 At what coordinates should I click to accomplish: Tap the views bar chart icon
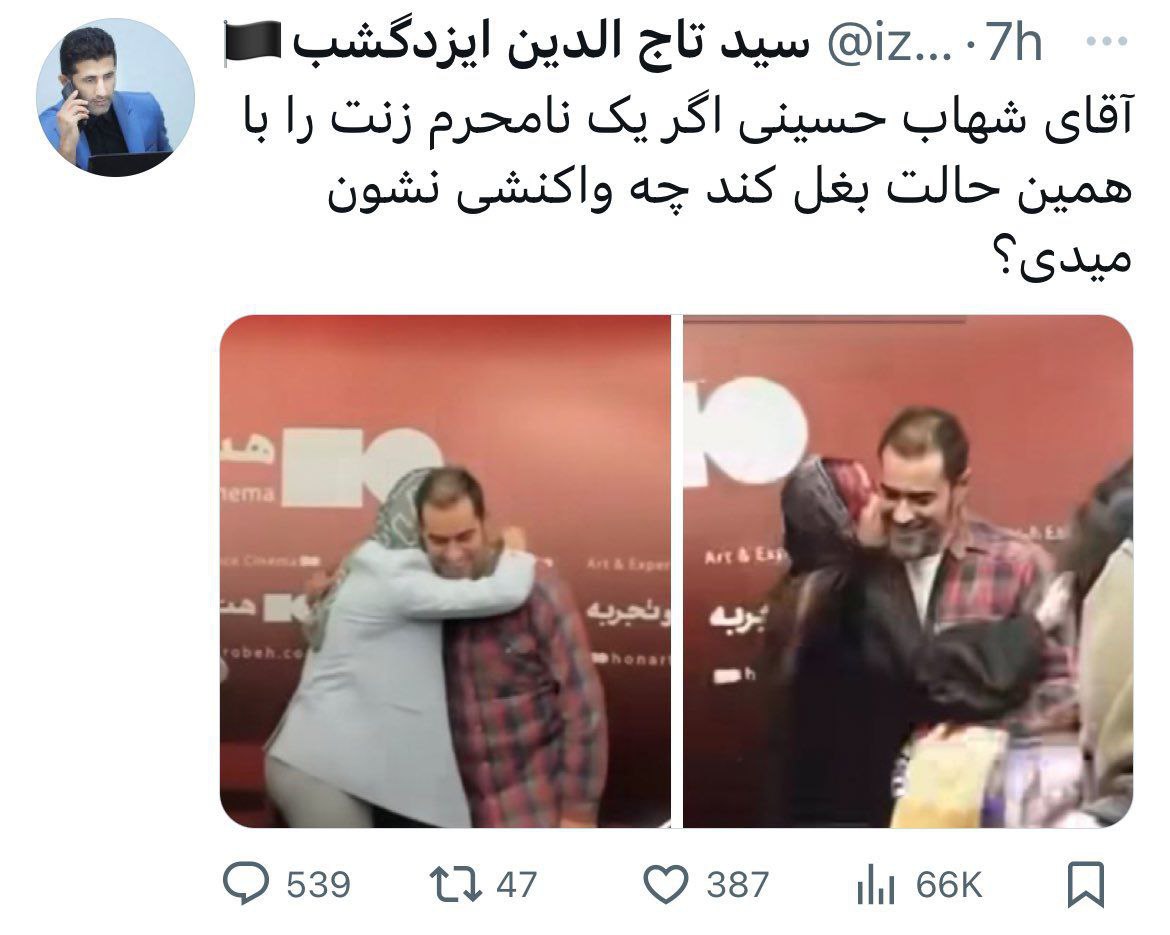[876, 885]
